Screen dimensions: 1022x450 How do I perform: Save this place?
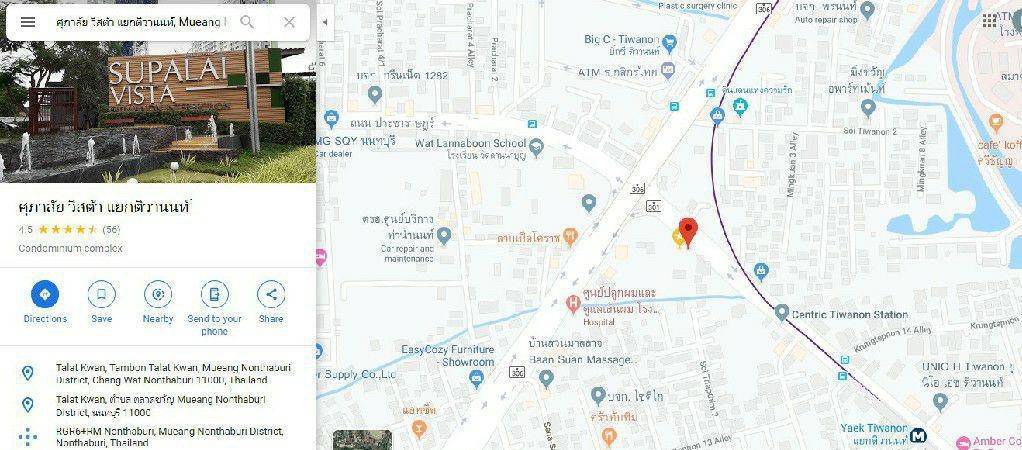(102, 302)
